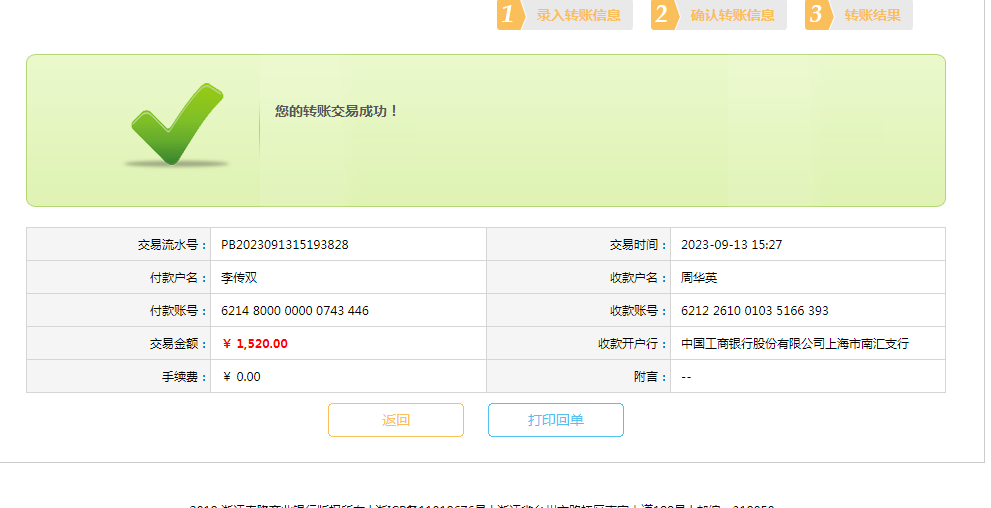Click the payer name 李传双

point(239,277)
